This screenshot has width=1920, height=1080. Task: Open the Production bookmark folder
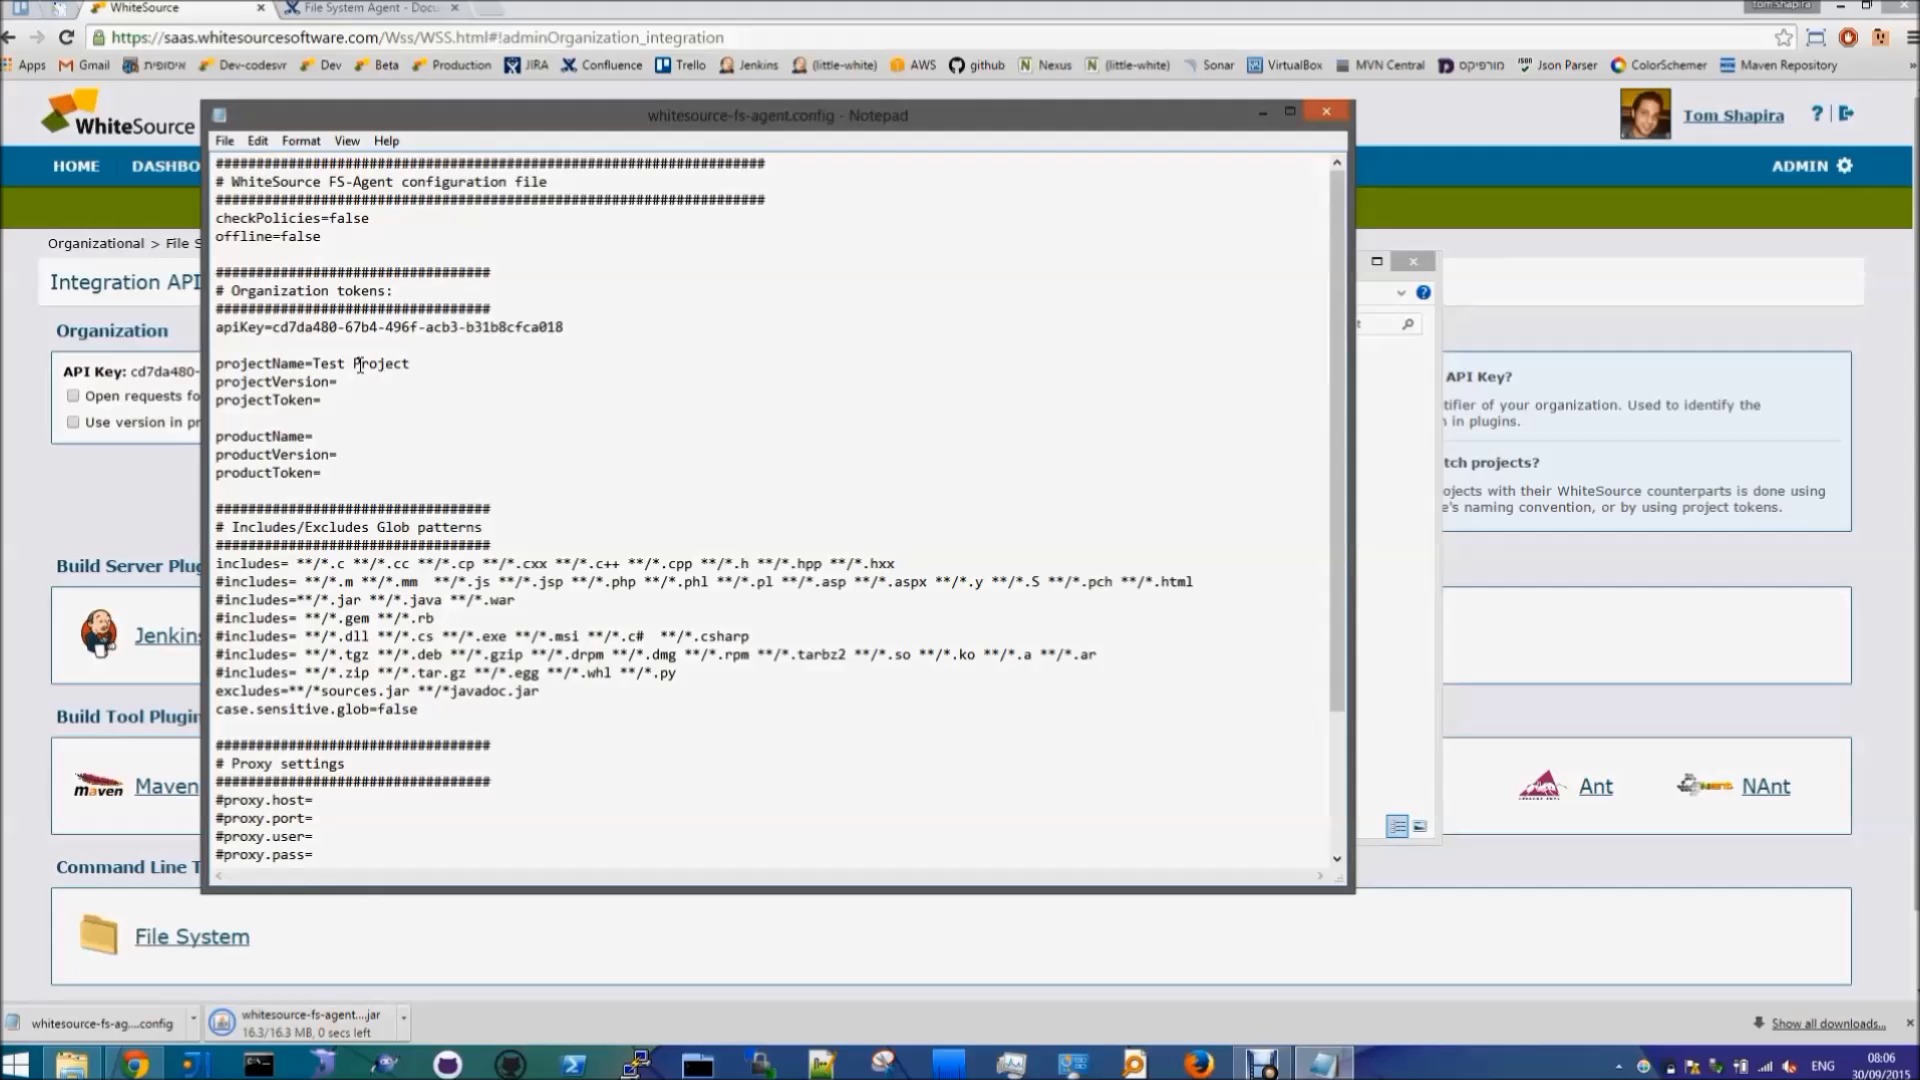click(x=451, y=65)
